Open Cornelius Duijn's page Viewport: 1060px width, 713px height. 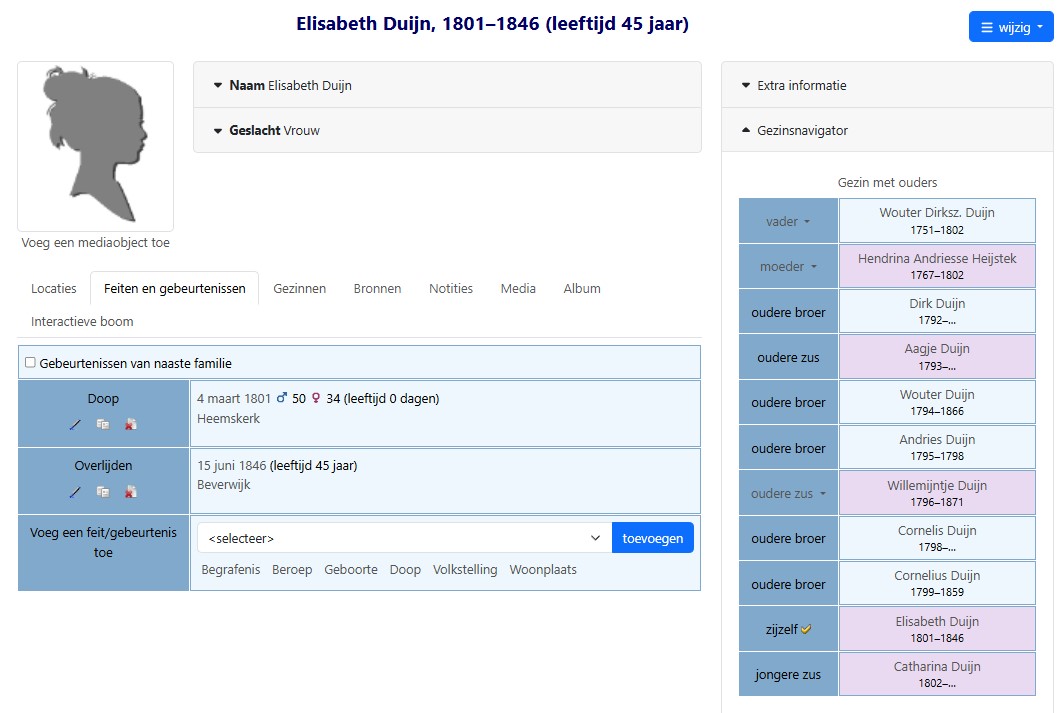(937, 576)
